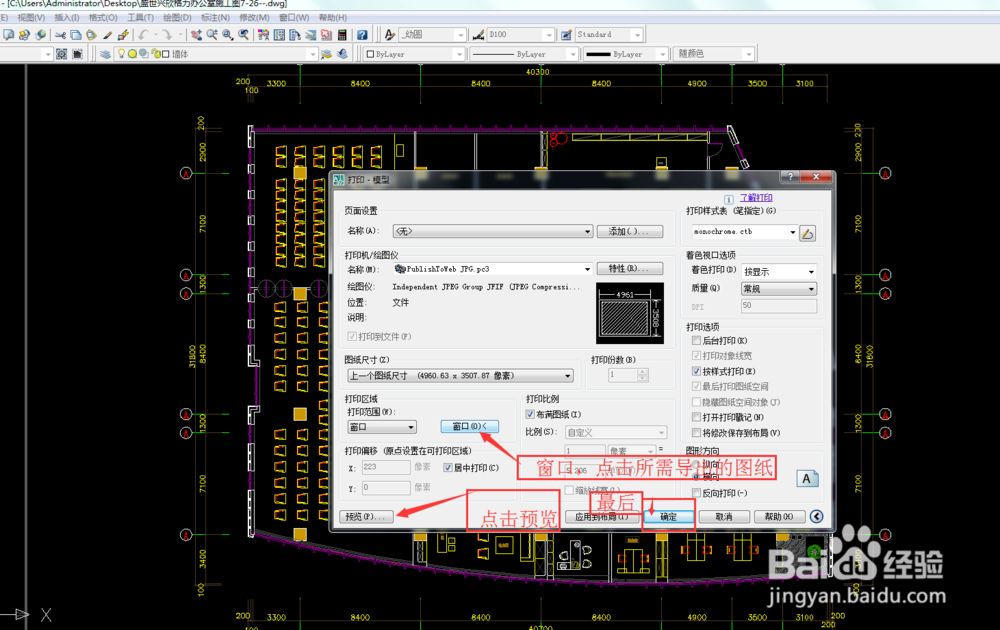Click the 窗口(O)< window select button

(470, 427)
